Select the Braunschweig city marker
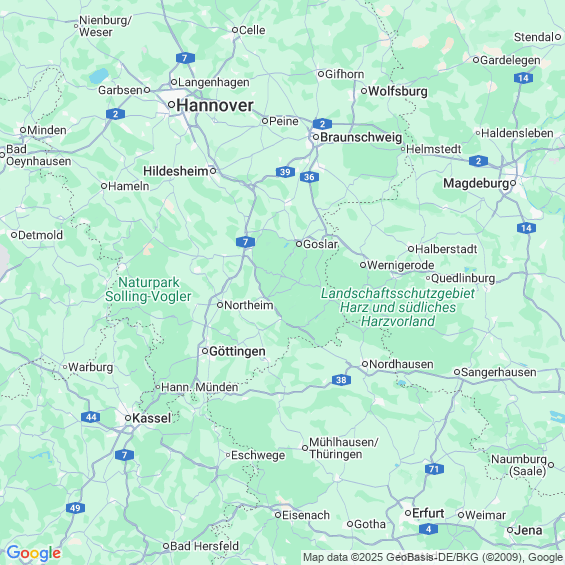The height and width of the screenshot is (565, 565). pos(316,137)
